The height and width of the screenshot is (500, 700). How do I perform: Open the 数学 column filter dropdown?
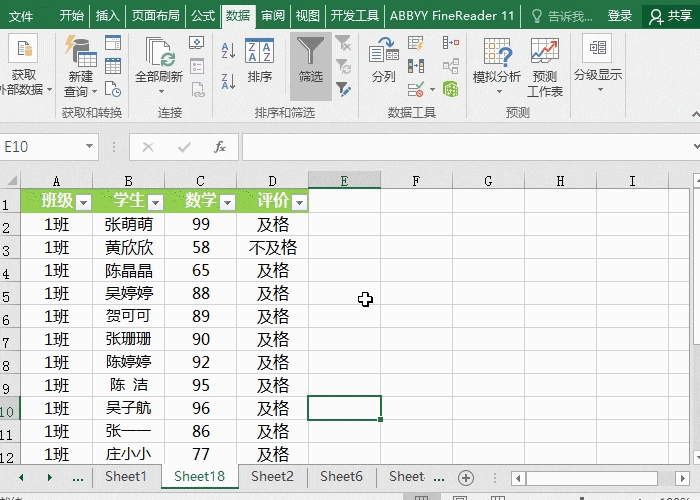click(227, 202)
